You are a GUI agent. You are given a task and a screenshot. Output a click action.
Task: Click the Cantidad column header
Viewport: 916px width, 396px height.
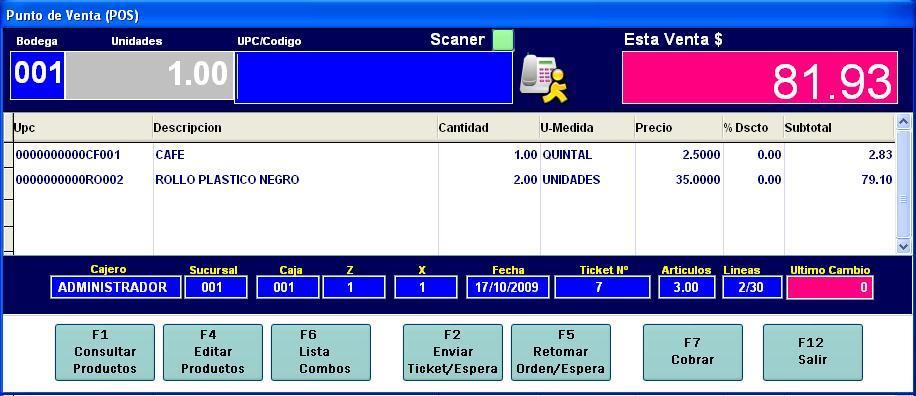coord(488,128)
